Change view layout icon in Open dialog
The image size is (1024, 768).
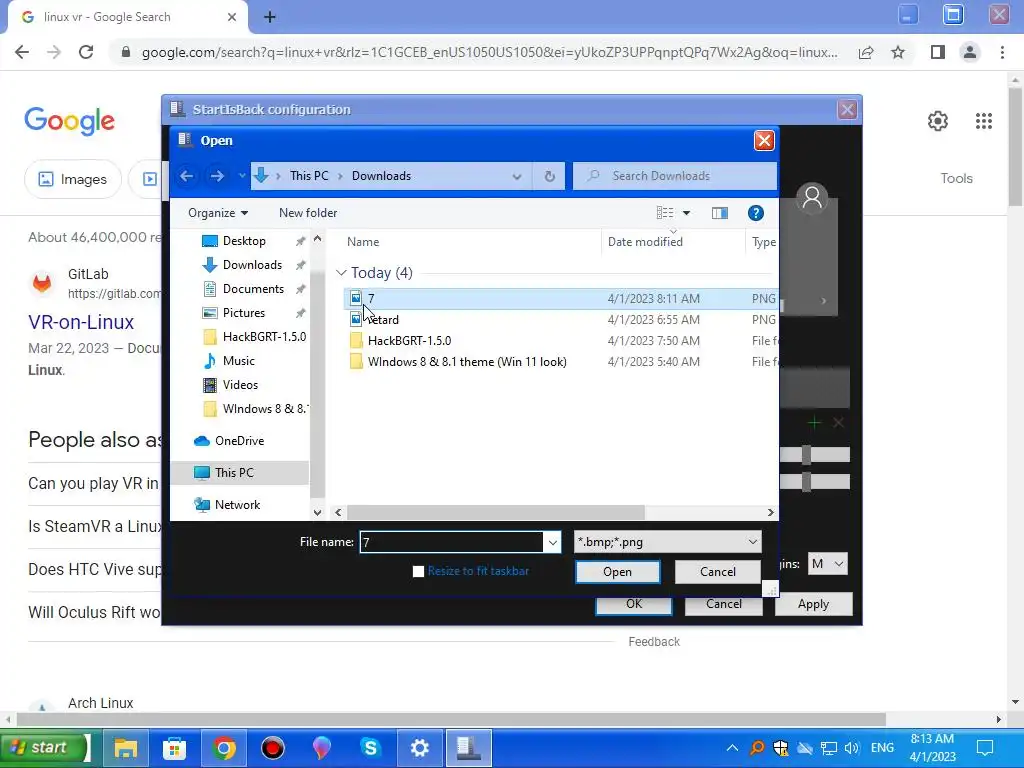[x=665, y=213]
